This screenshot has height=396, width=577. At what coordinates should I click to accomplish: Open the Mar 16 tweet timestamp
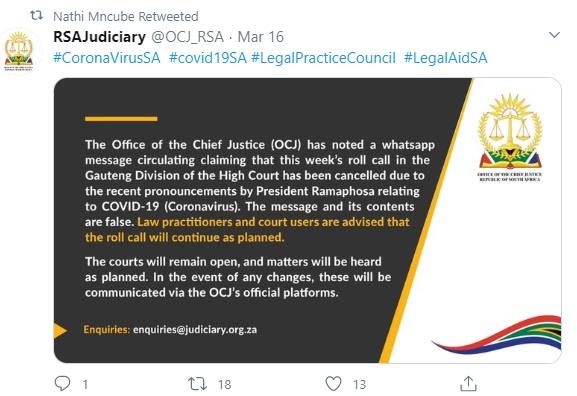261,37
